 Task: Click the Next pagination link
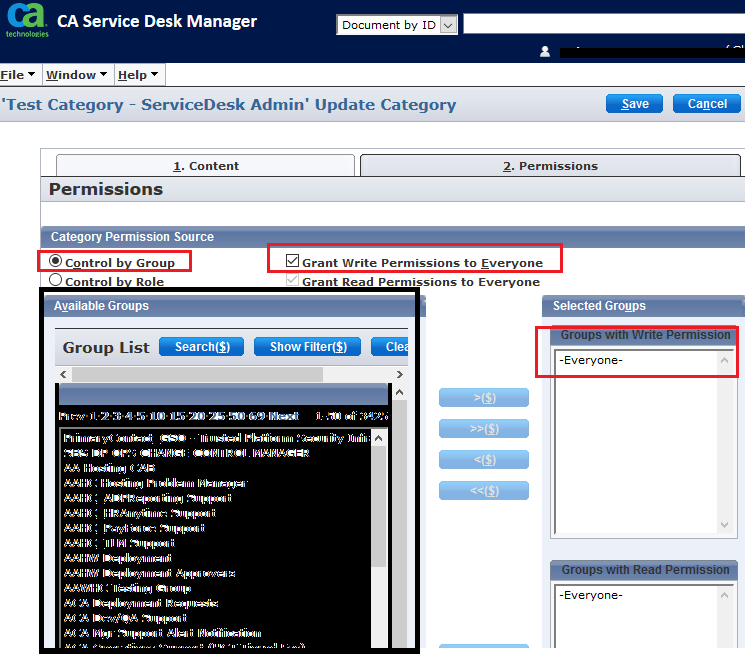tap(284, 416)
